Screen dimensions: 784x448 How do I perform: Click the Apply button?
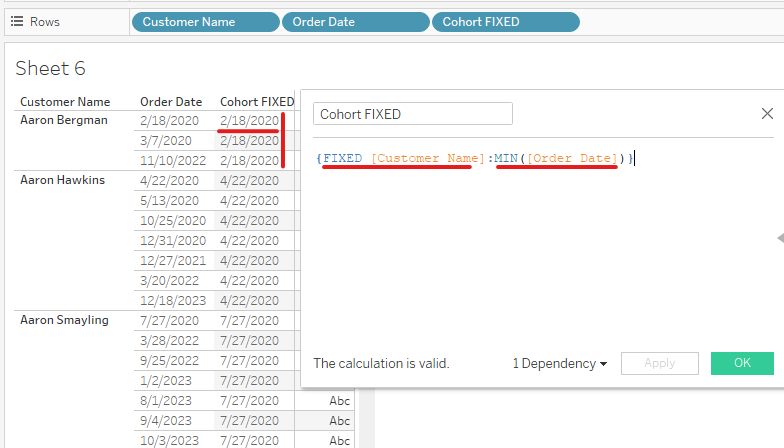660,363
